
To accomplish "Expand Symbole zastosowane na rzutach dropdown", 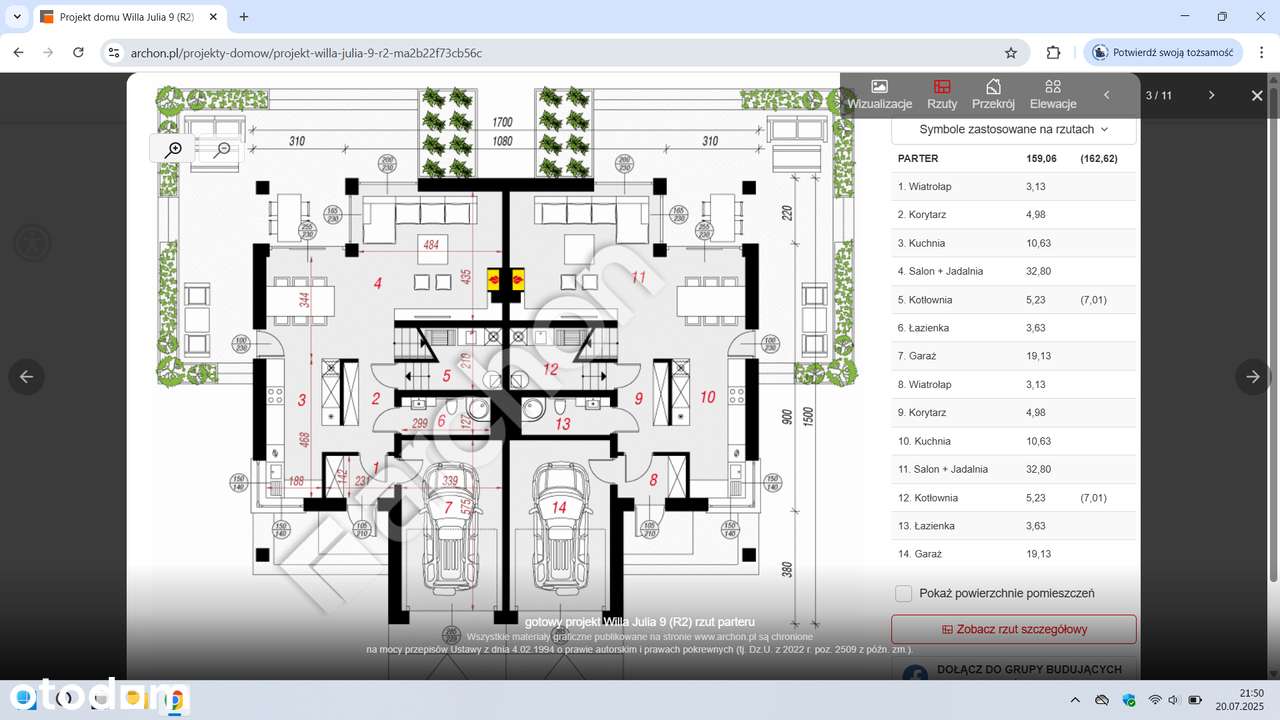I will tap(1014, 129).
